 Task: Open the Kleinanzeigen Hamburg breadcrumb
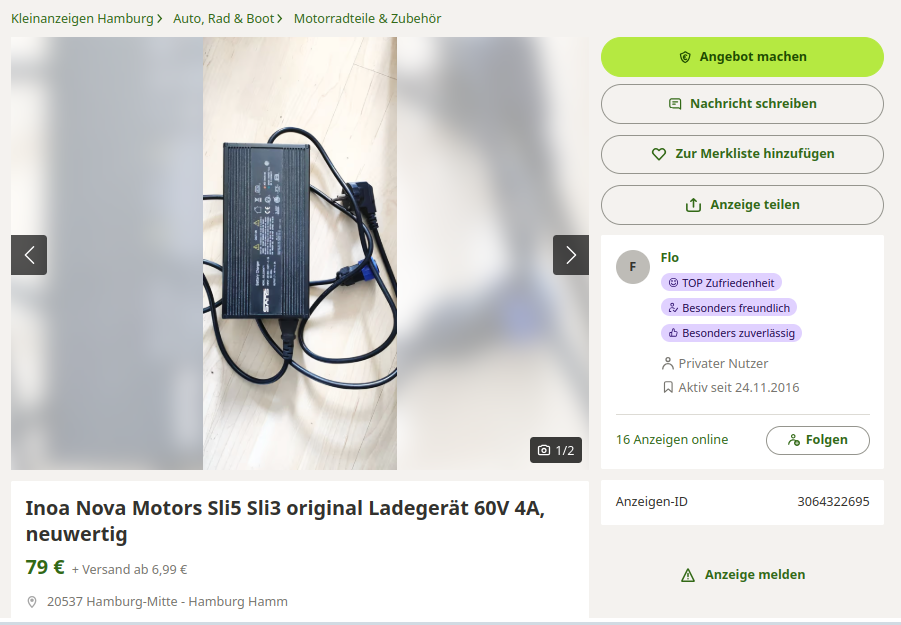coord(82,18)
